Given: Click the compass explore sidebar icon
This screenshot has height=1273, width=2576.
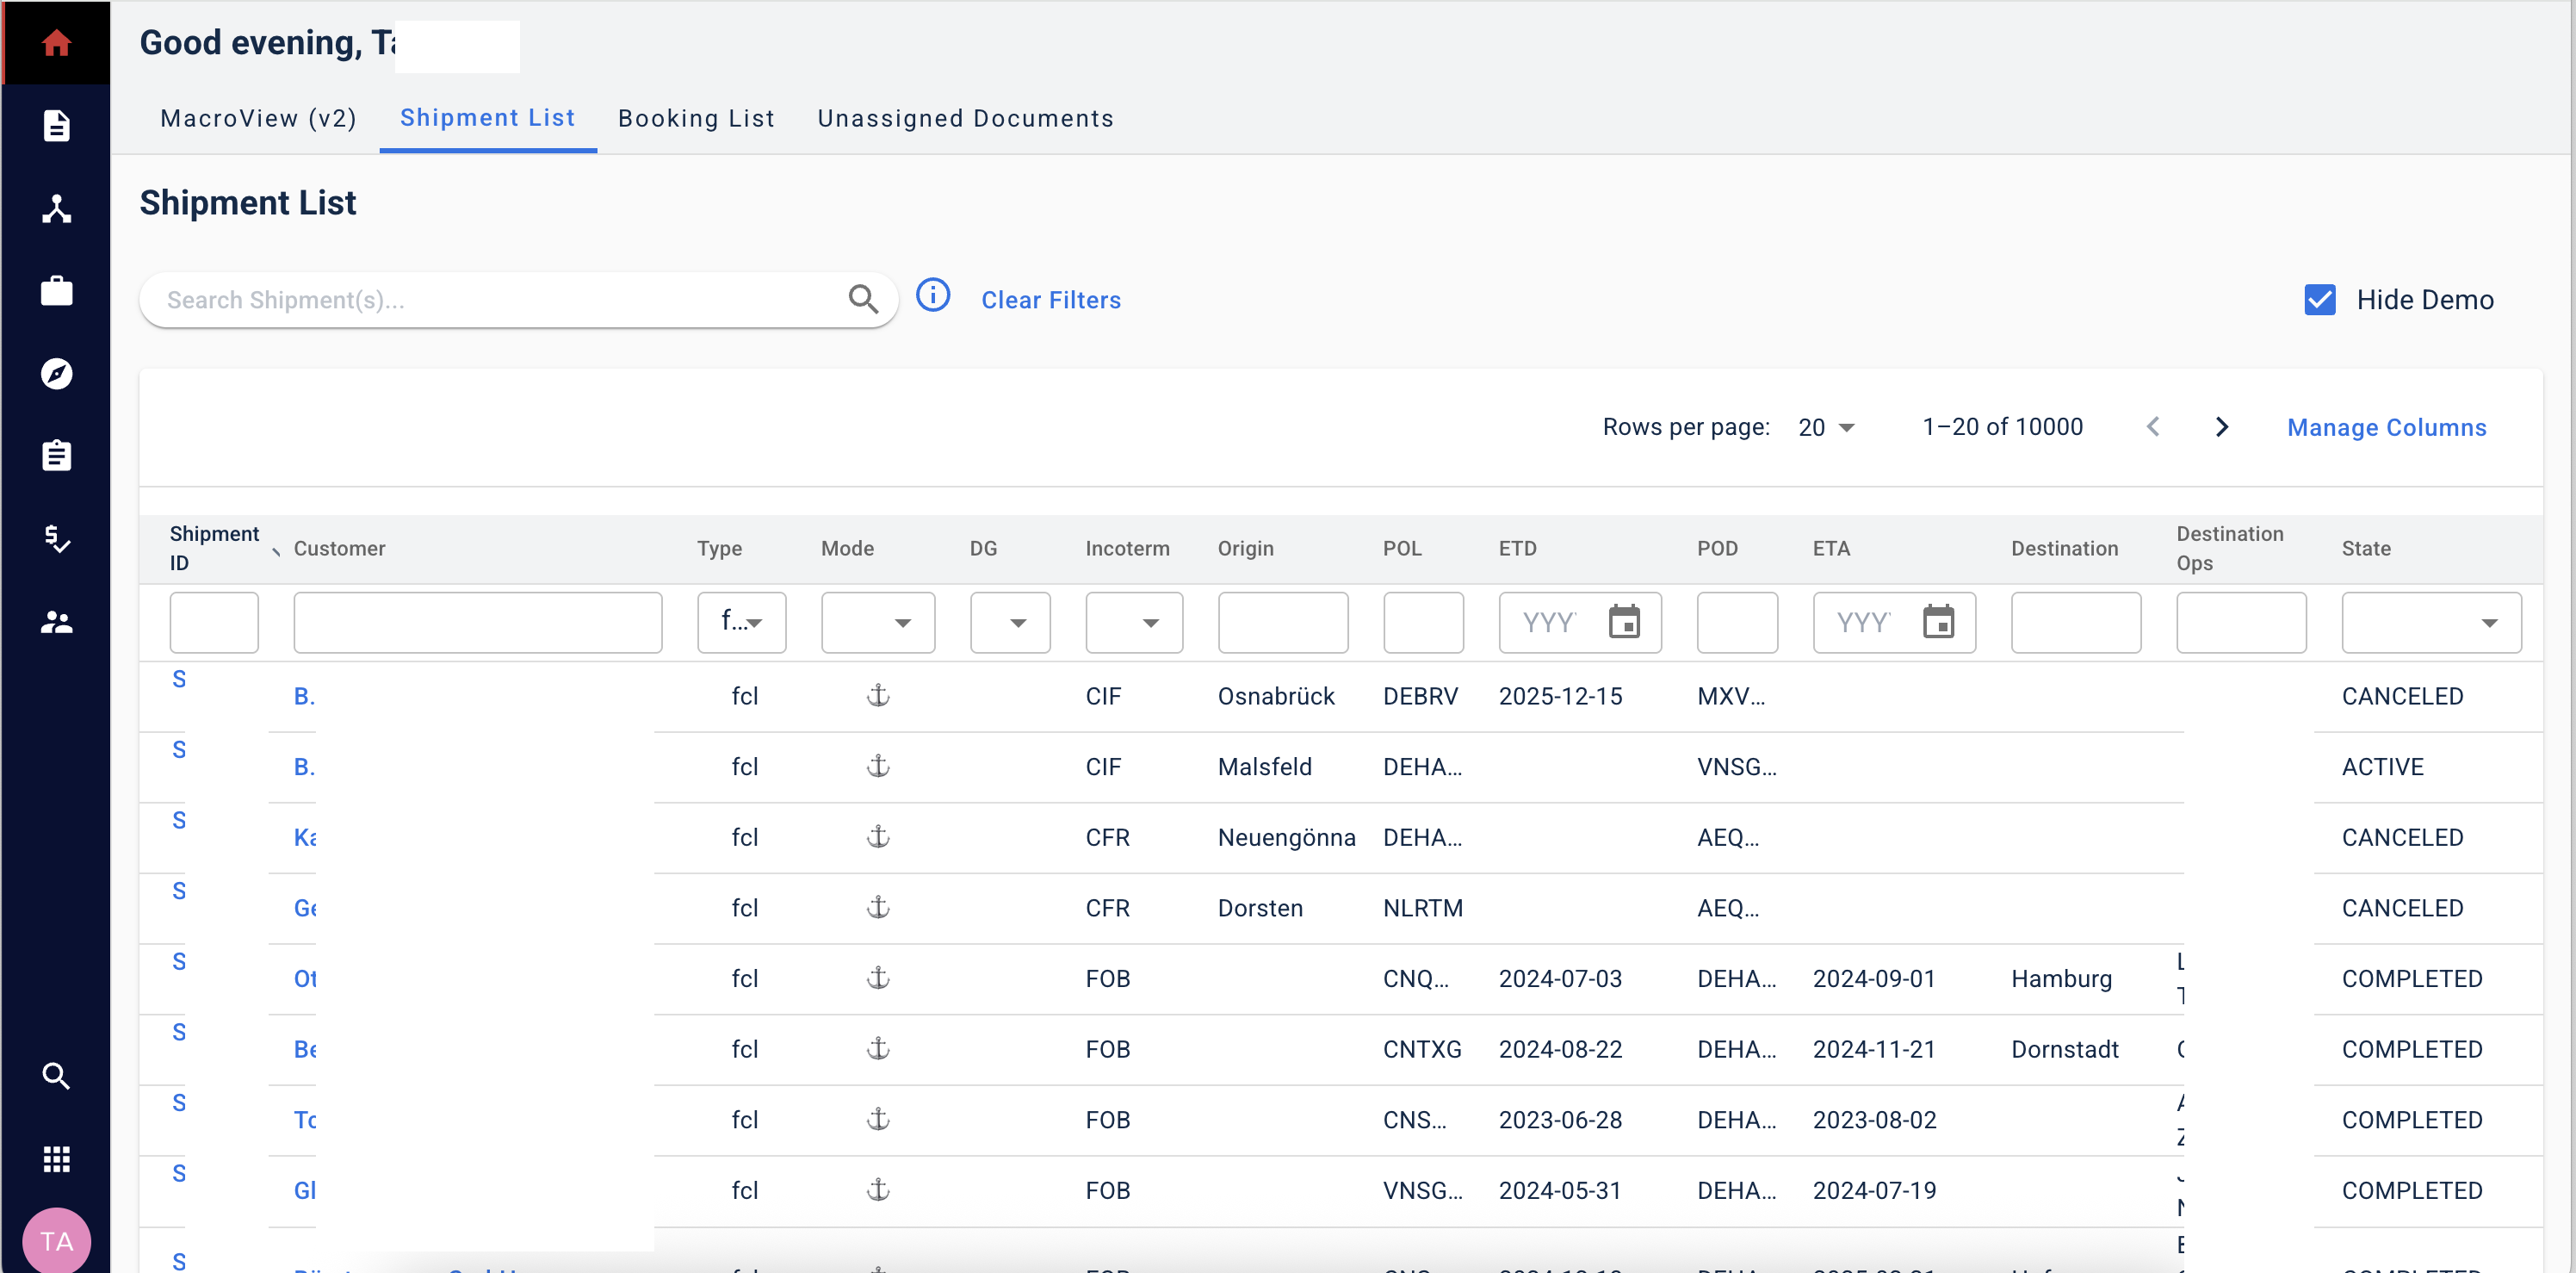Looking at the screenshot, I should click(56, 374).
